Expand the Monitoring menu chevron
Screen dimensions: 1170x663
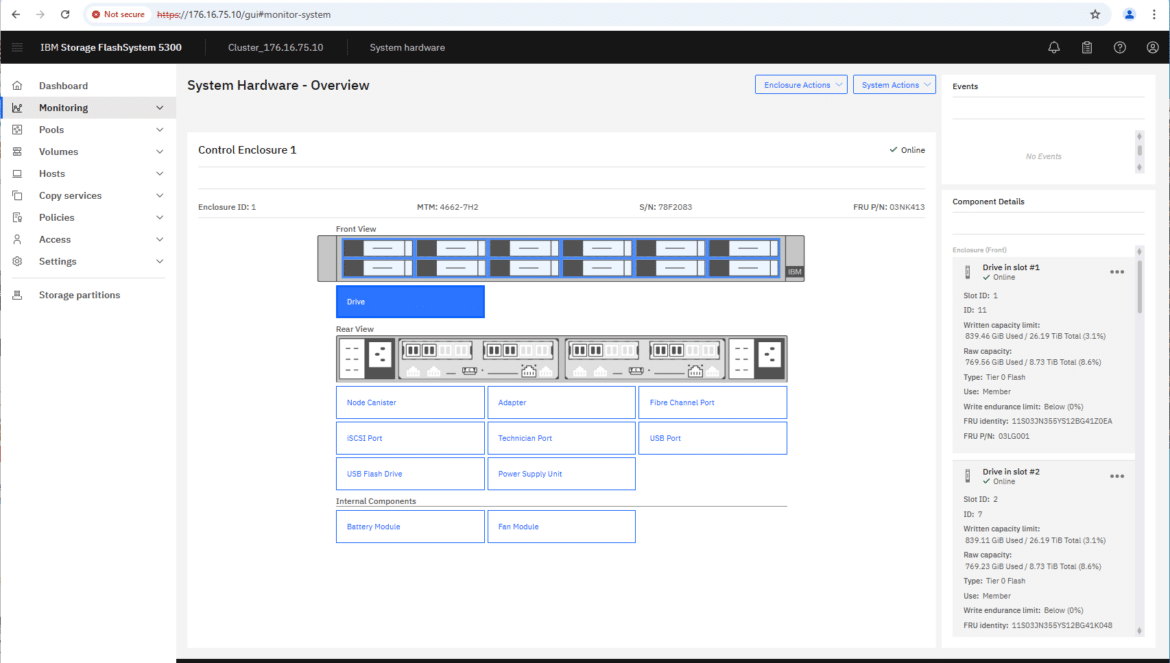pyautogui.click(x=160, y=107)
